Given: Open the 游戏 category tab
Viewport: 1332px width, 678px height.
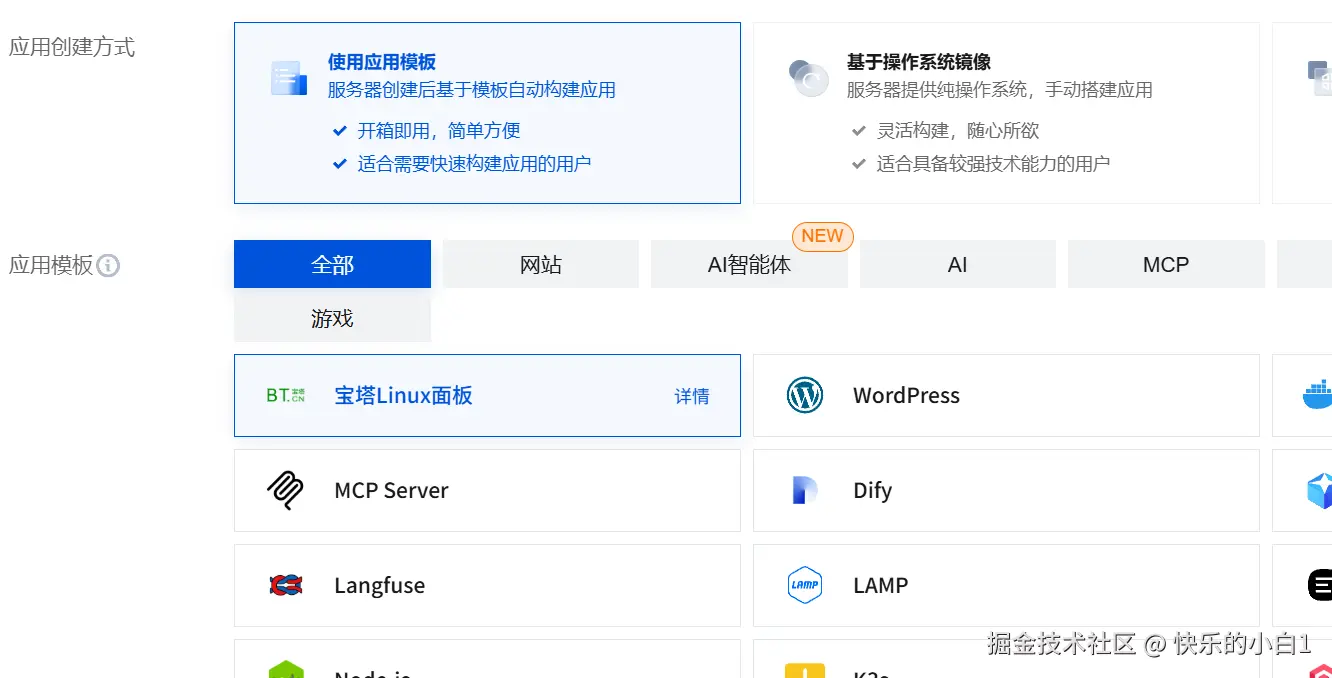Looking at the screenshot, I should pyautogui.click(x=332, y=318).
